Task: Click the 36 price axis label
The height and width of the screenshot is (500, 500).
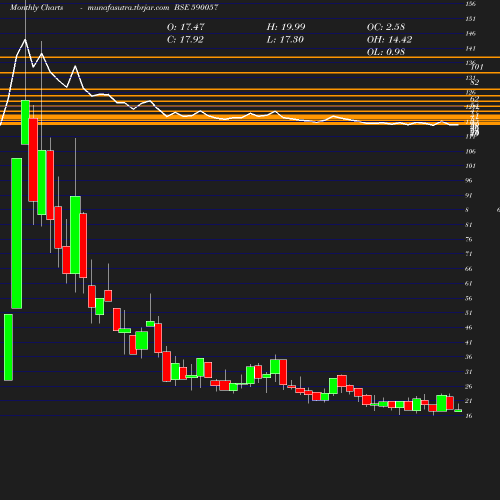Action: coord(469,357)
